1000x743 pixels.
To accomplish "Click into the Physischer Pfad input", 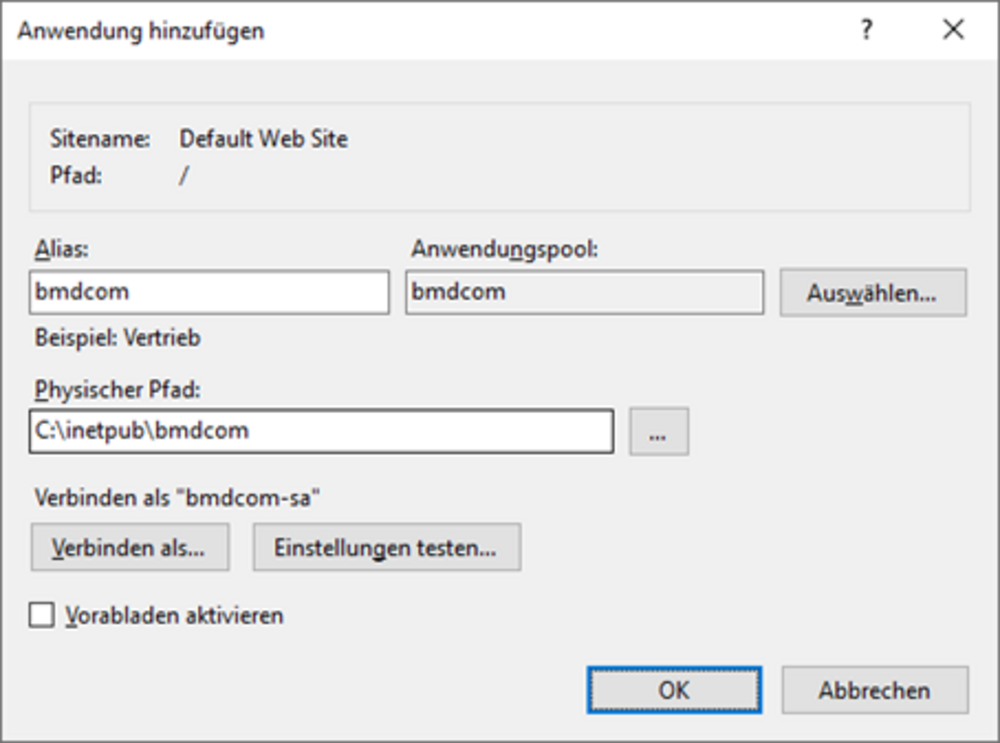I will pos(321,432).
